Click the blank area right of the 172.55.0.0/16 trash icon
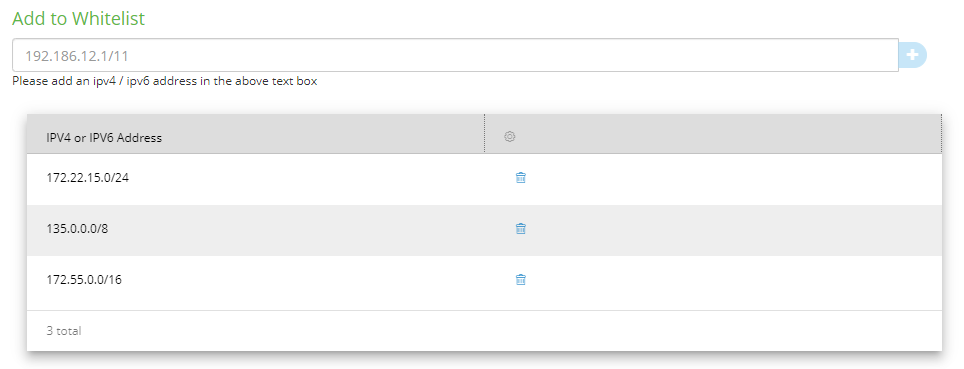The image size is (964, 369). pos(735,281)
